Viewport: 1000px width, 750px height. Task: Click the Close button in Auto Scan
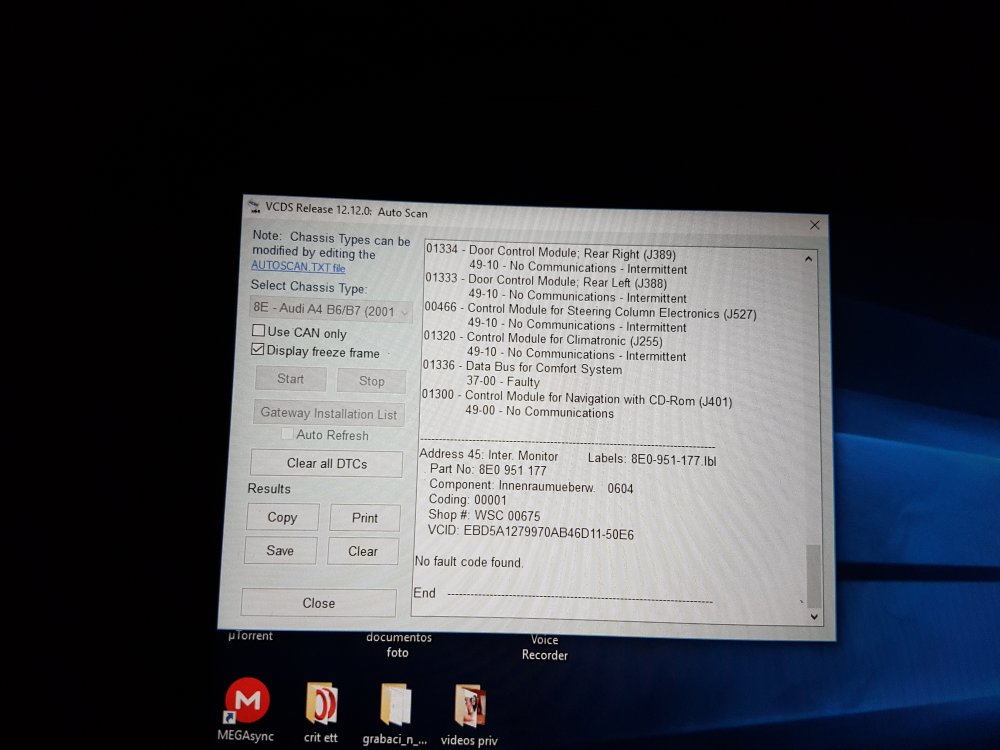[x=318, y=603]
